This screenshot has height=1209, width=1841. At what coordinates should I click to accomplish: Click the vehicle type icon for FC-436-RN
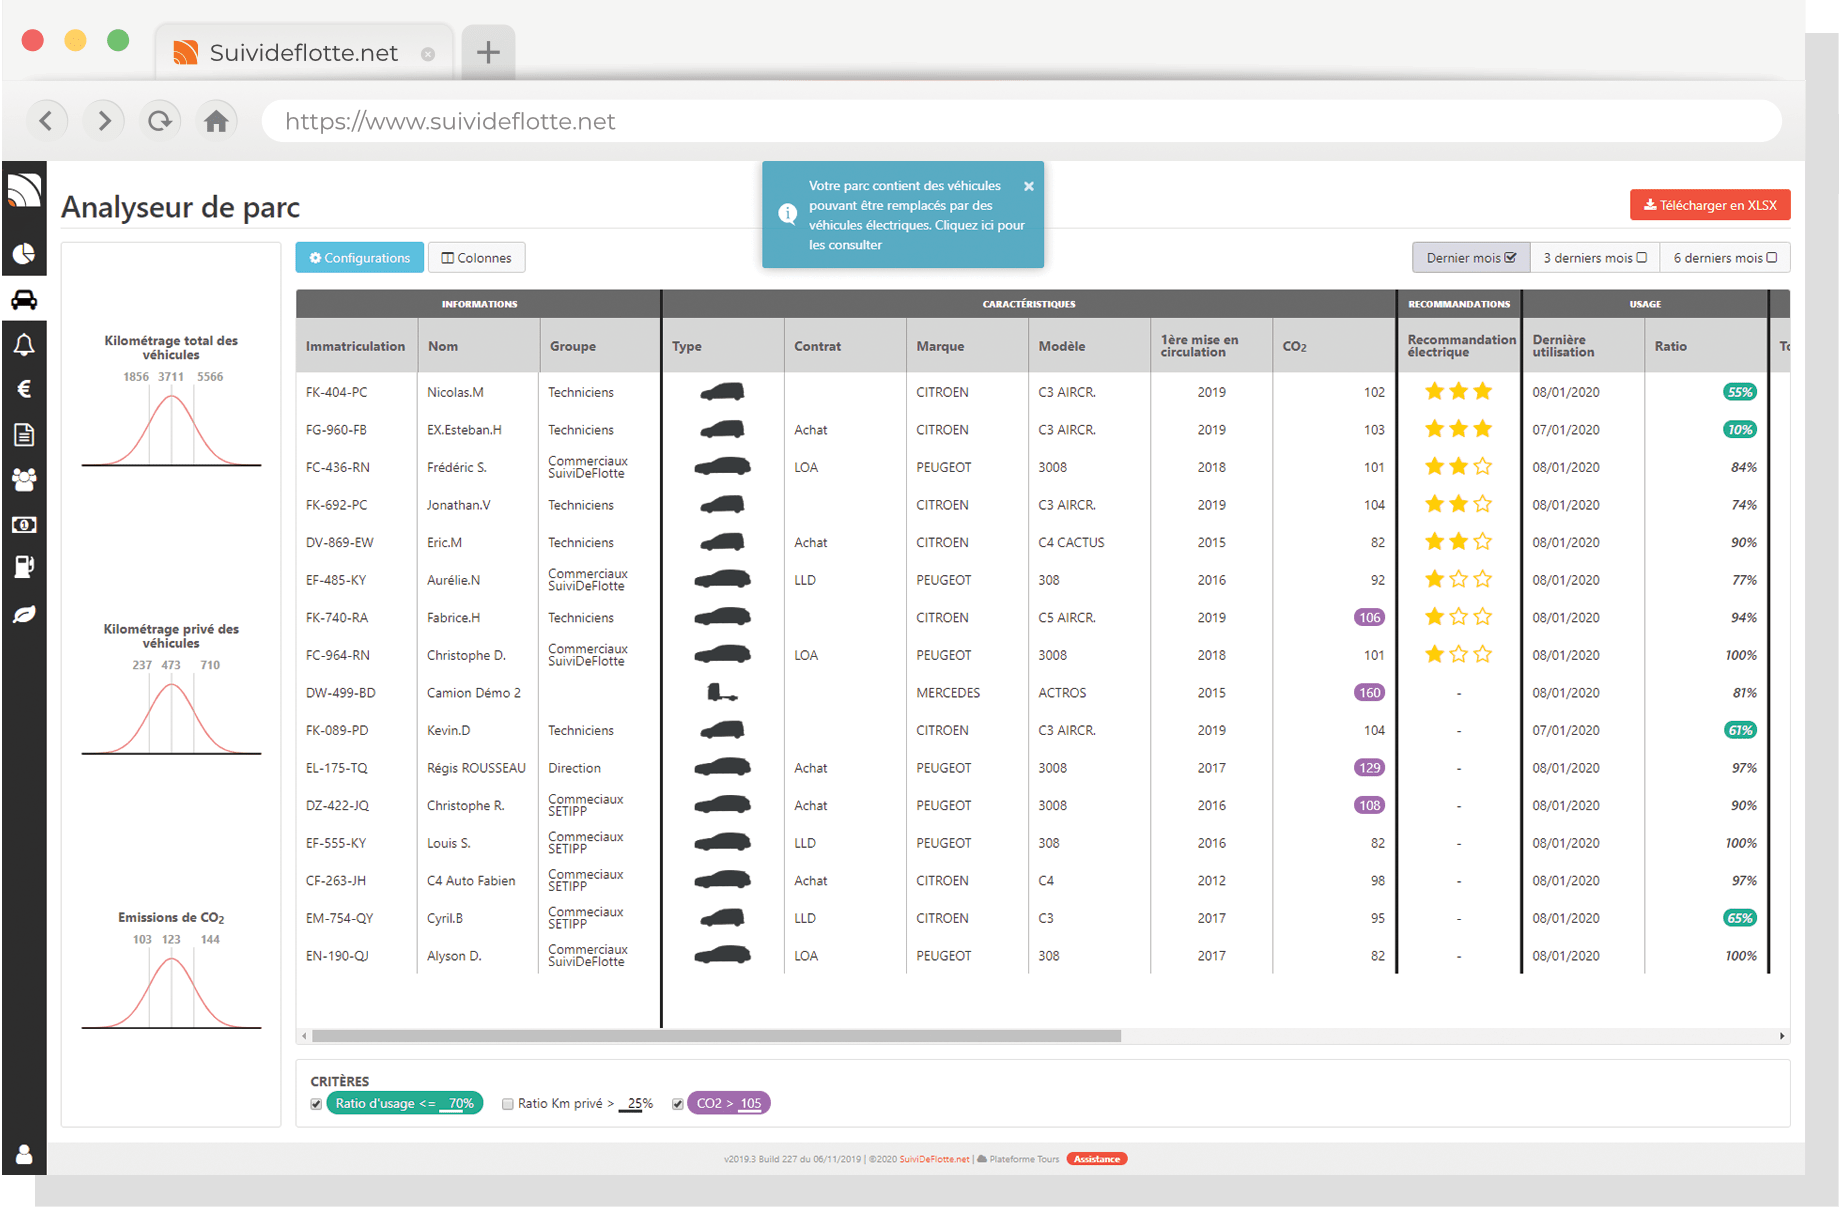click(722, 466)
